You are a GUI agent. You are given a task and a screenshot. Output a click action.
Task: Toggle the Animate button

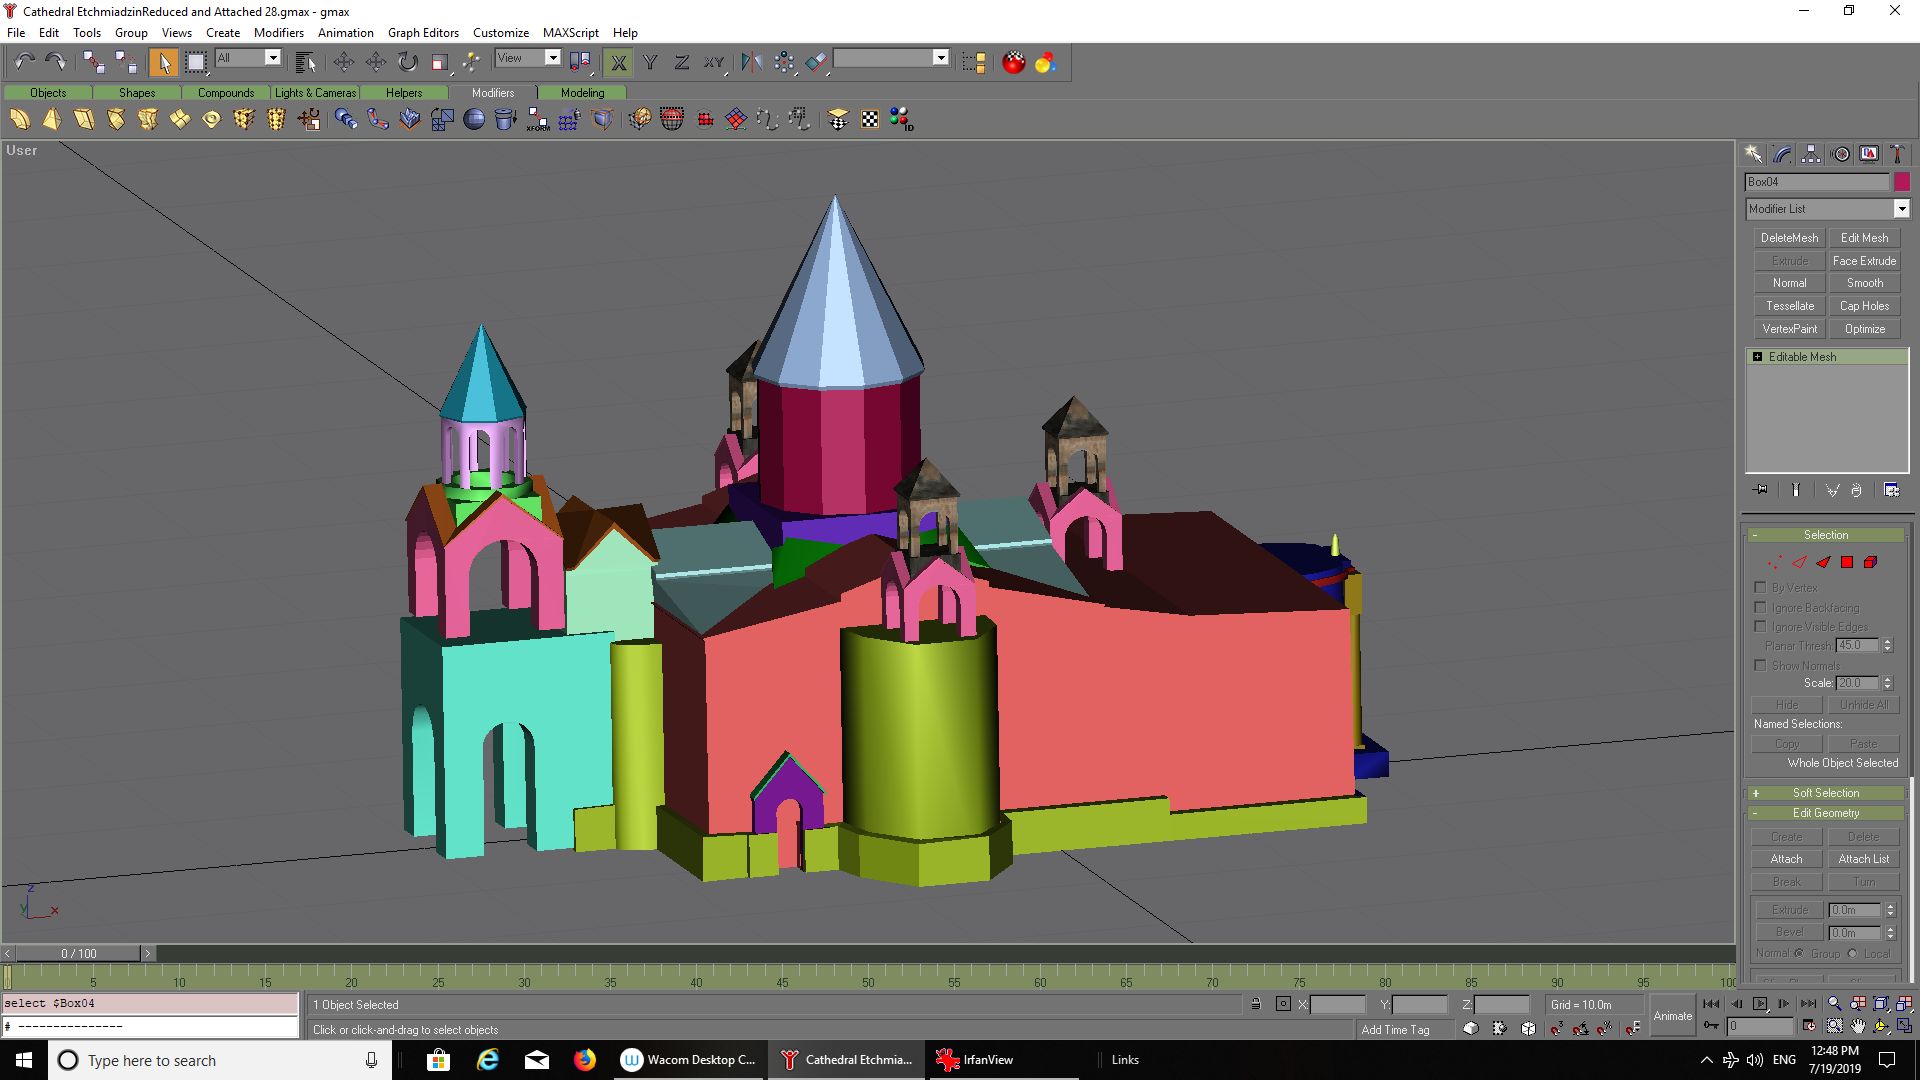[1672, 1015]
